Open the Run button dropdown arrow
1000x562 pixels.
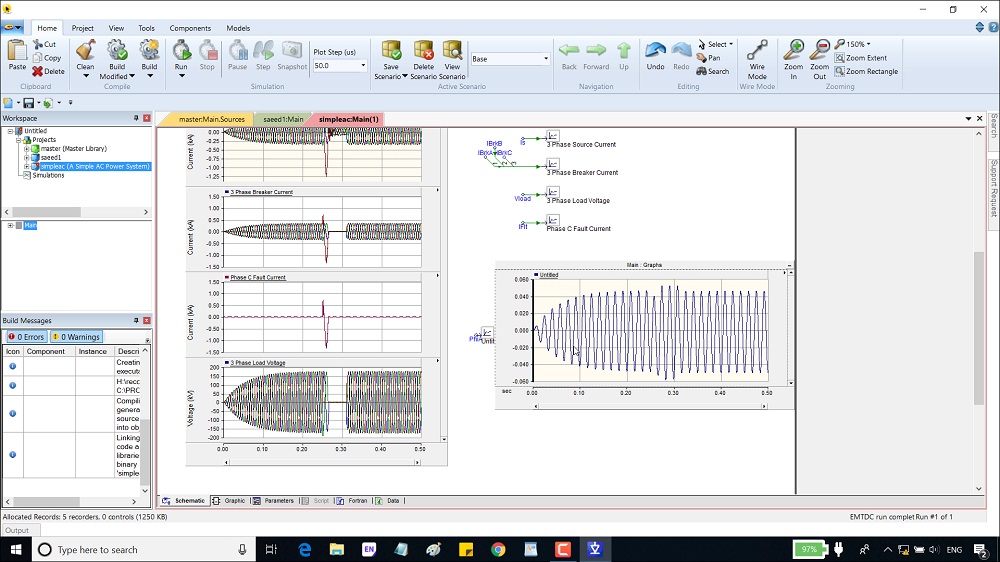(181, 76)
